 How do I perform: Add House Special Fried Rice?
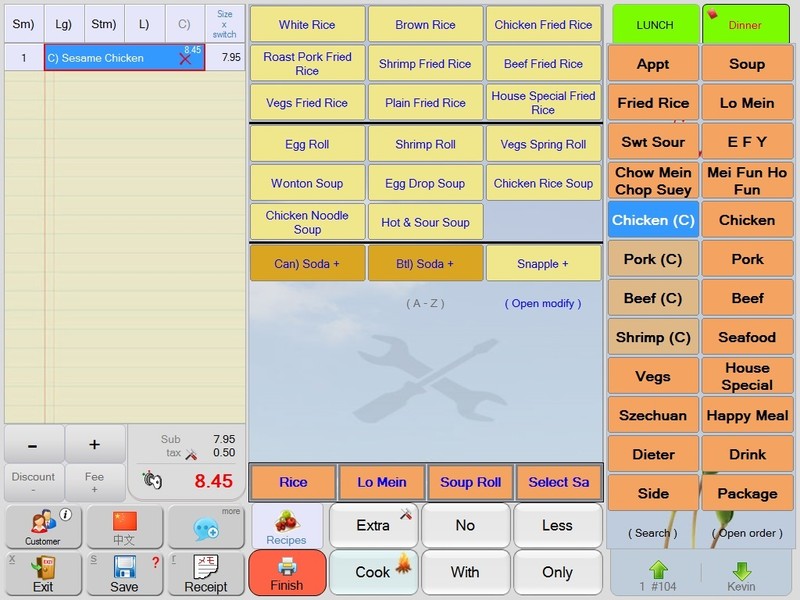(543, 103)
